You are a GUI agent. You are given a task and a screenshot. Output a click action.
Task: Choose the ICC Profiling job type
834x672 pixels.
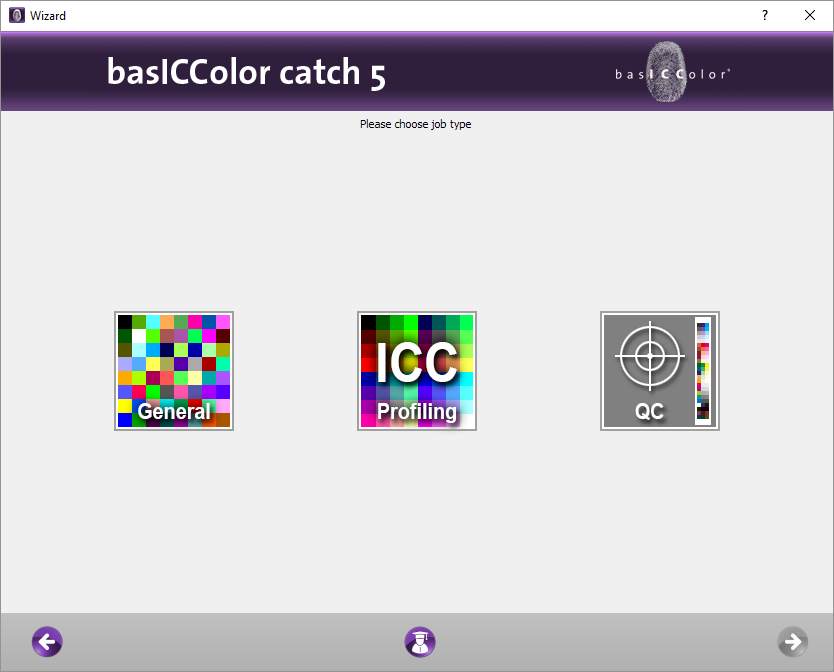(416, 371)
